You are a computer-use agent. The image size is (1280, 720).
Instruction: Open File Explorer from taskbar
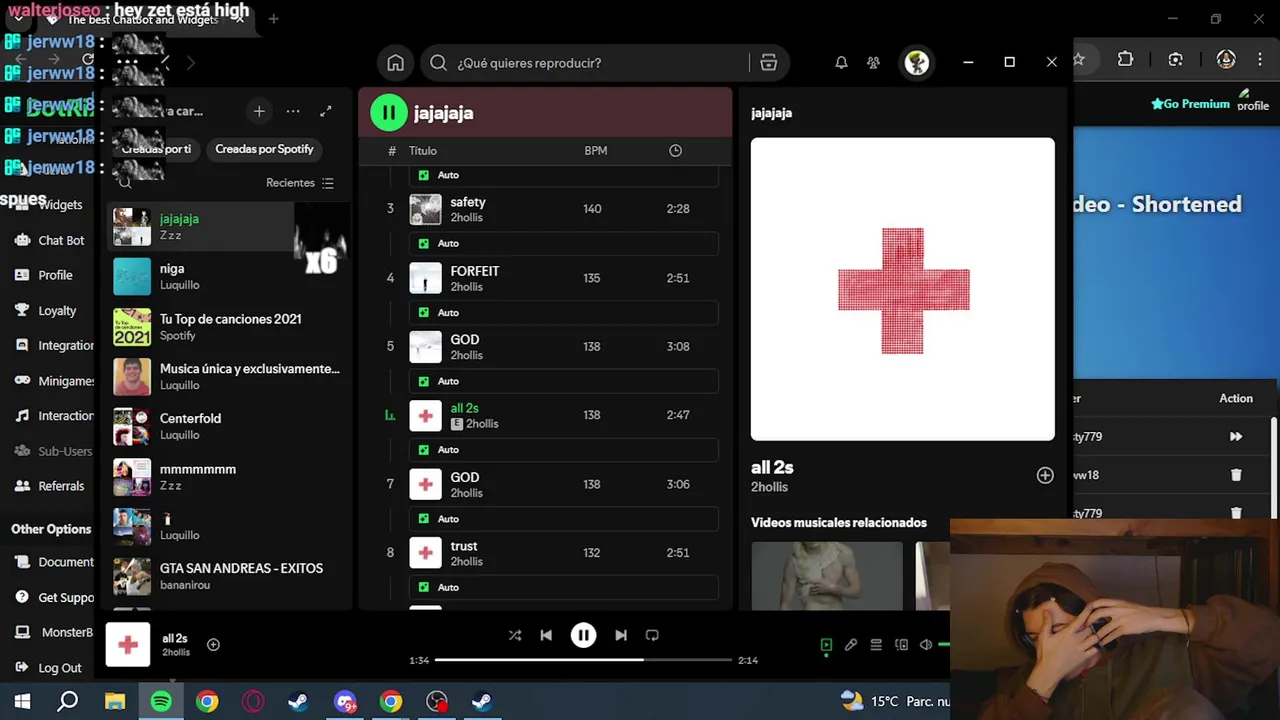click(x=115, y=702)
